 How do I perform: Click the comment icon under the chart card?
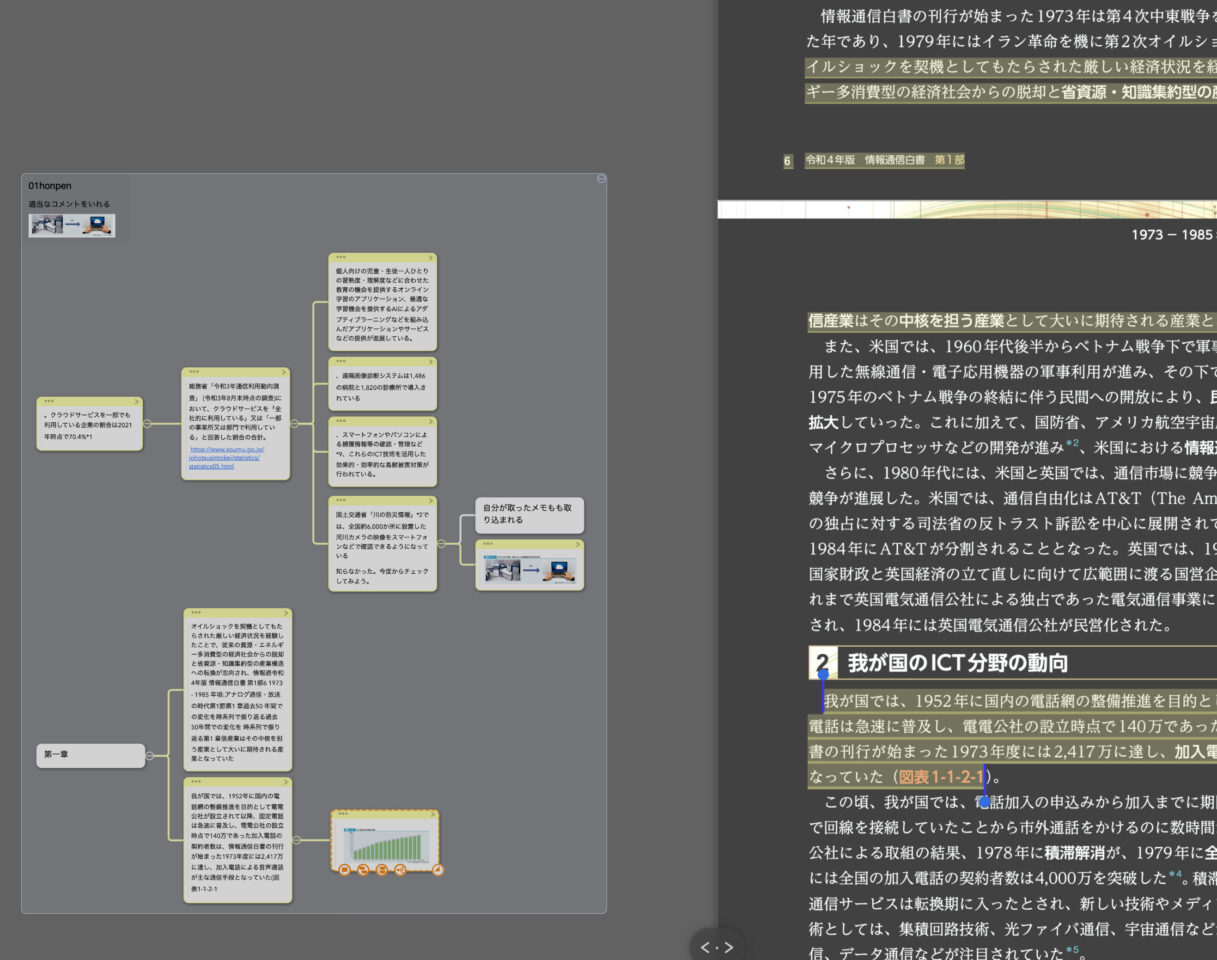(344, 869)
